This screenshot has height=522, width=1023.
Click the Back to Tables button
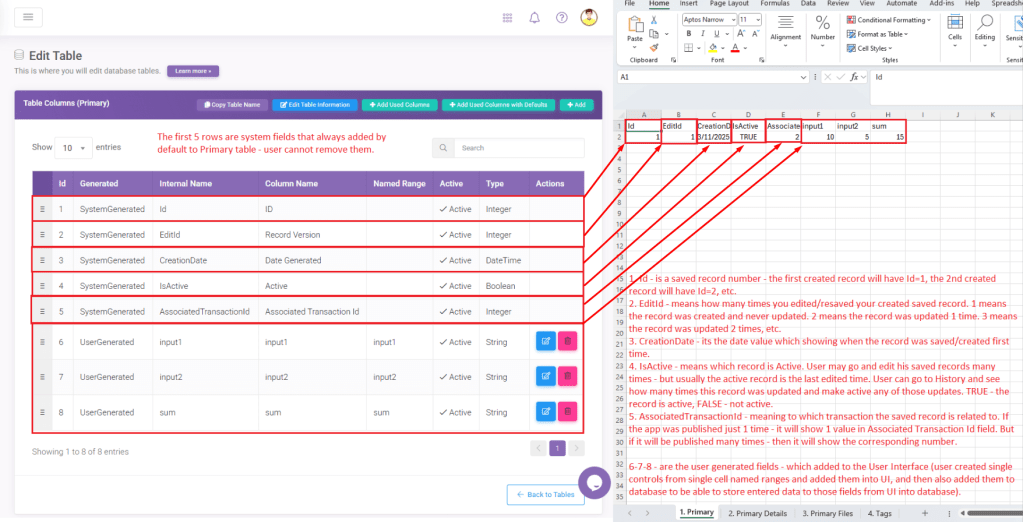click(545, 495)
